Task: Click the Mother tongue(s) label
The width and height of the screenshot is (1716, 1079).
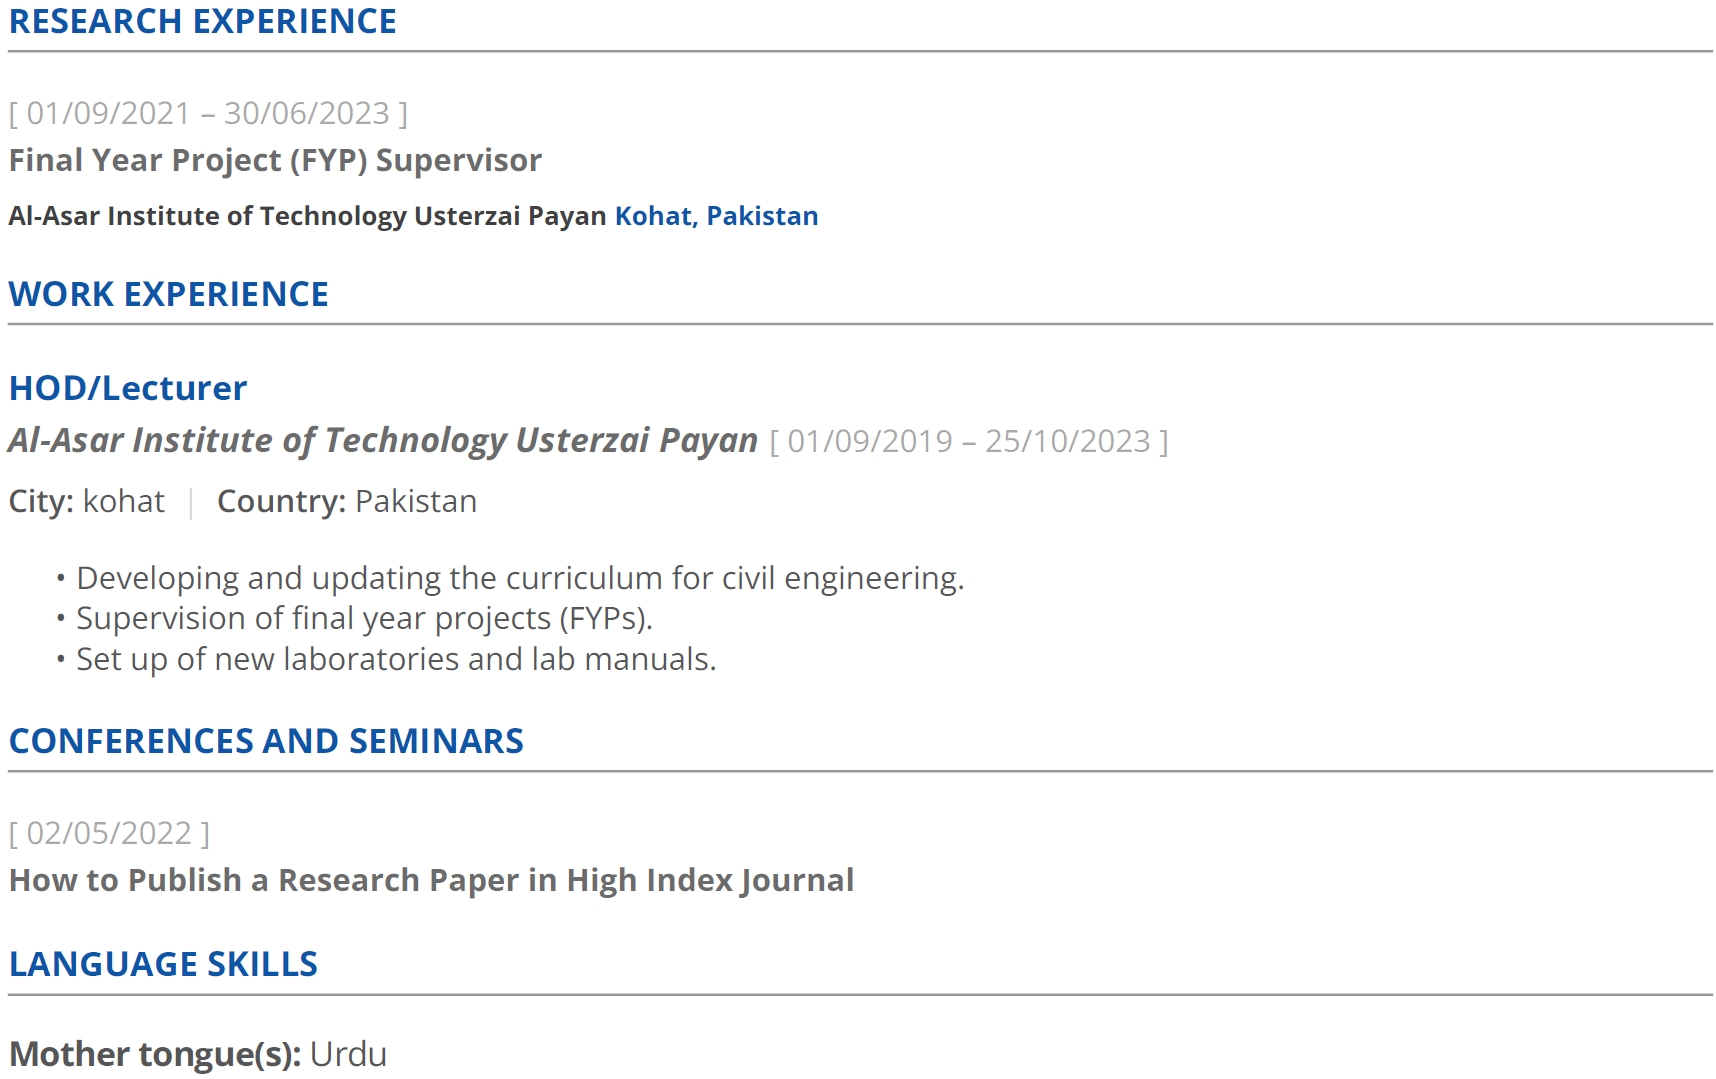Action: pyautogui.click(x=155, y=1055)
